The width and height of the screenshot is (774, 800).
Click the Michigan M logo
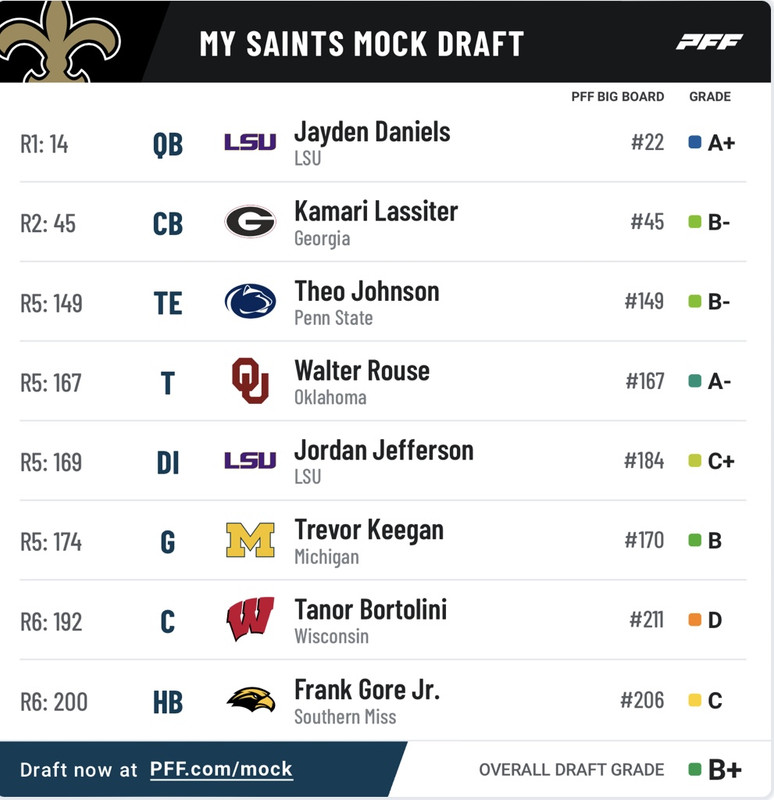tap(250, 540)
